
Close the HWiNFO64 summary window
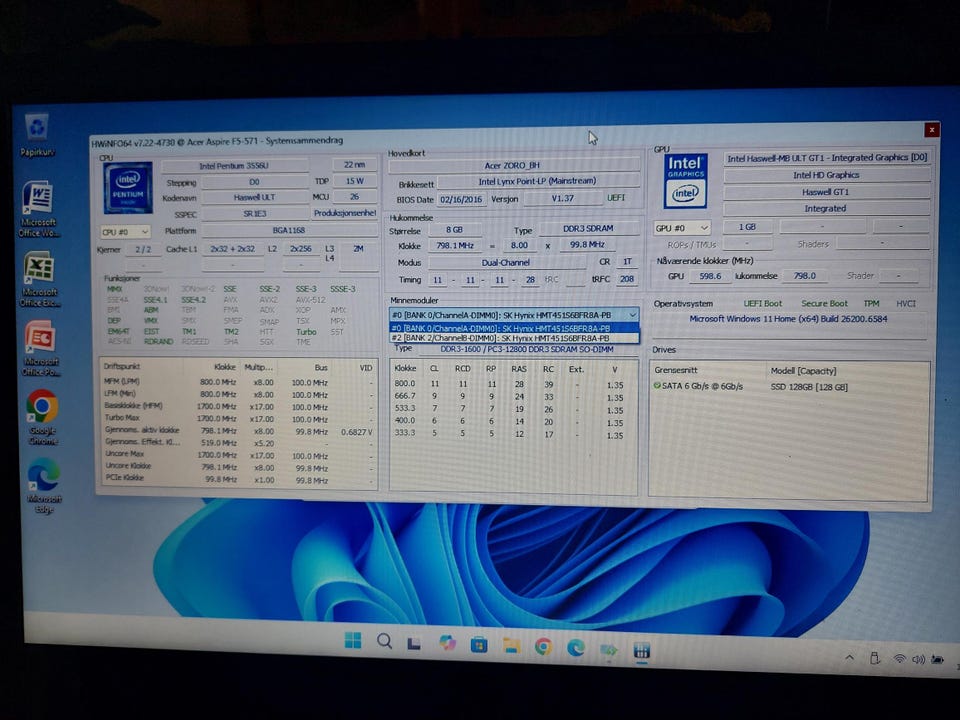coord(931,130)
